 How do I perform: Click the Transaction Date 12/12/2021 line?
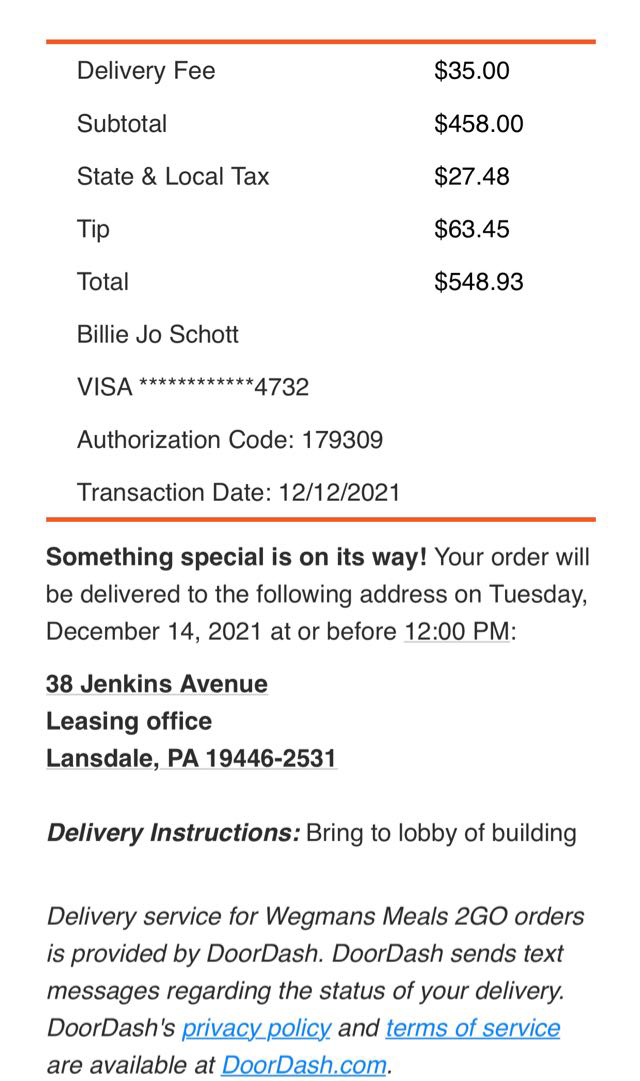point(238,493)
